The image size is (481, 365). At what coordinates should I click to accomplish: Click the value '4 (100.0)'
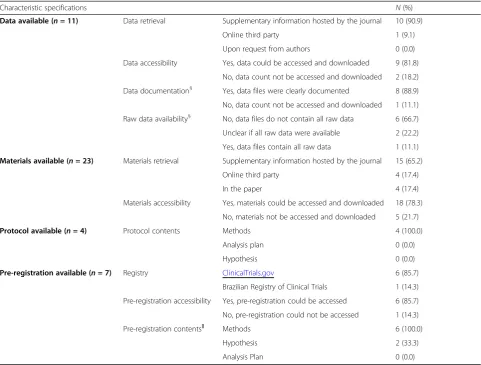coord(409,231)
